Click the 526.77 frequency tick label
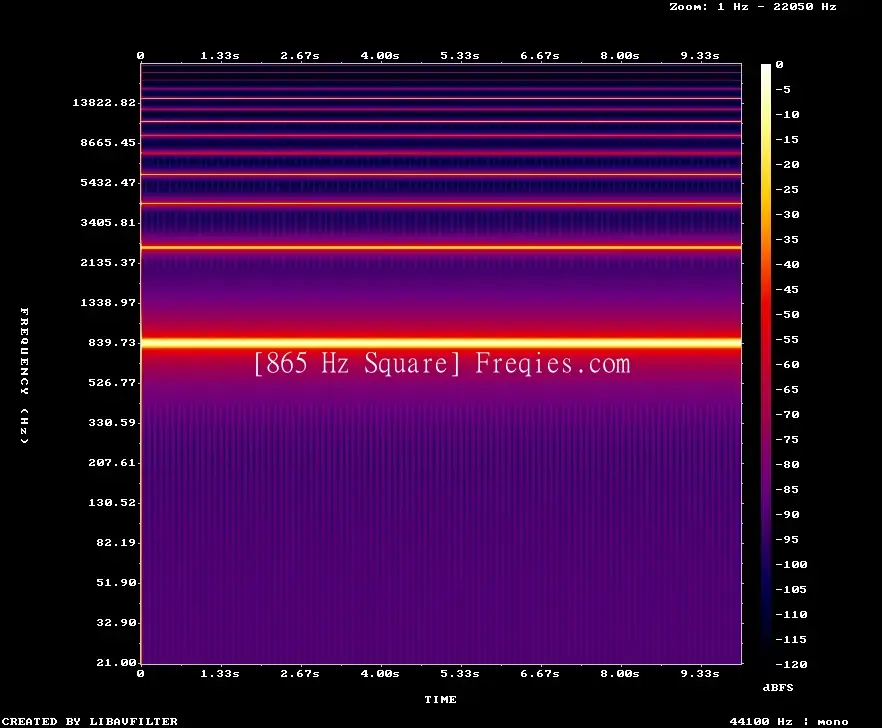Screen dimensions: 882x728 tap(112, 383)
